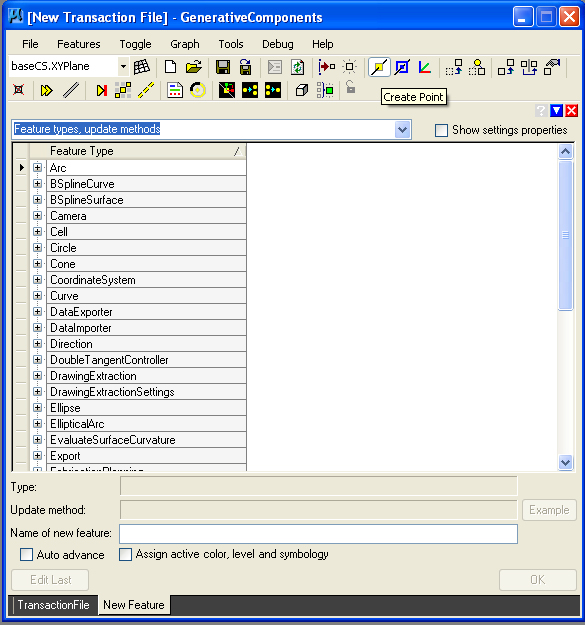585x625 pixels.
Task: Open the File menu
Action: 30,44
